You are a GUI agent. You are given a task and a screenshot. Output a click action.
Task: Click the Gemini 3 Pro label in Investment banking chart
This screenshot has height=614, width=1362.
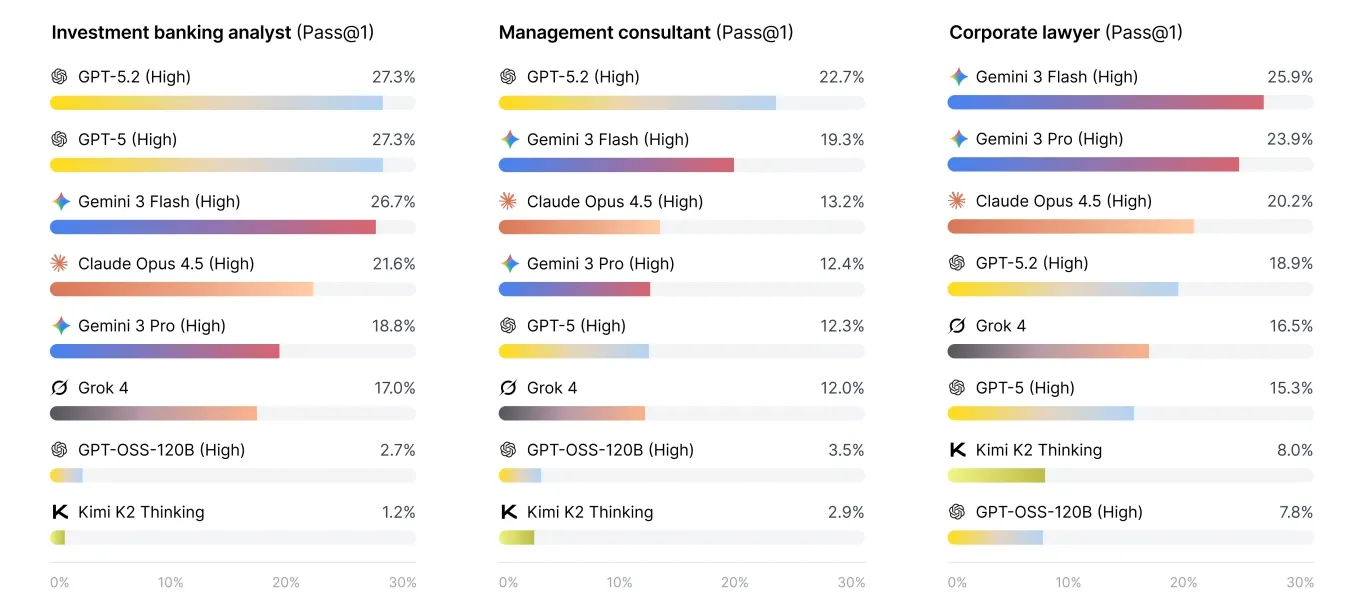152,326
